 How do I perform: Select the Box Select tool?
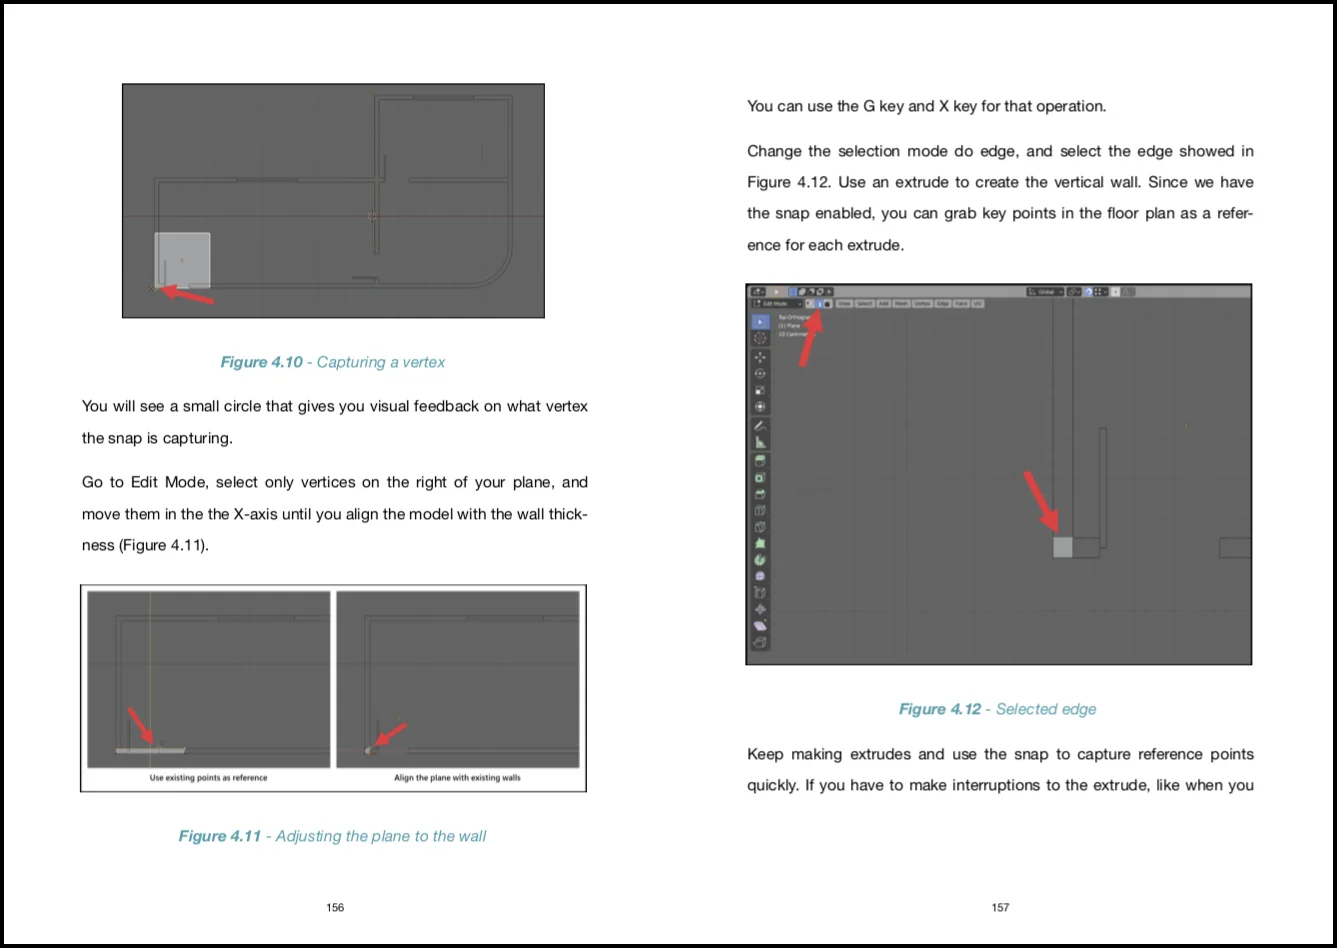click(x=760, y=322)
